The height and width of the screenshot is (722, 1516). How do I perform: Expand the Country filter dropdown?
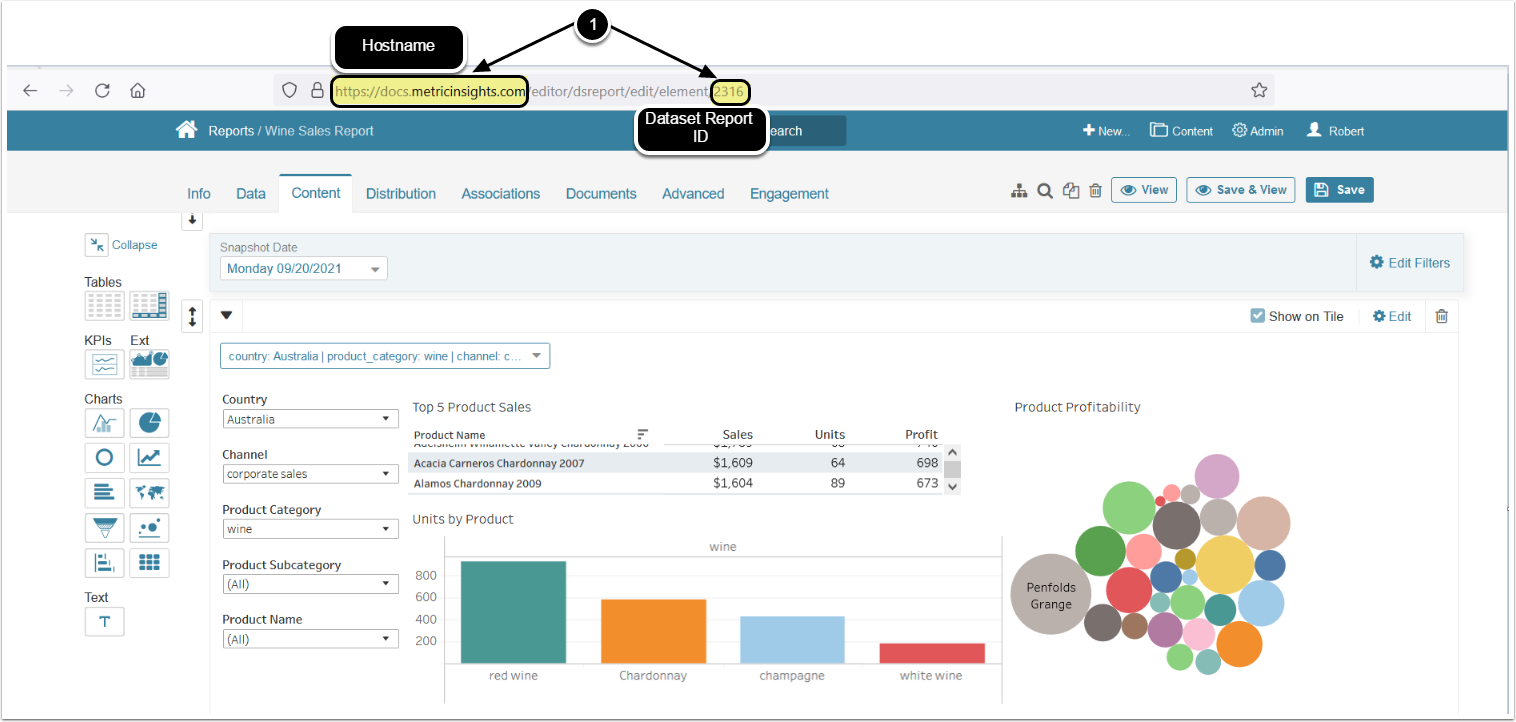[x=310, y=420]
